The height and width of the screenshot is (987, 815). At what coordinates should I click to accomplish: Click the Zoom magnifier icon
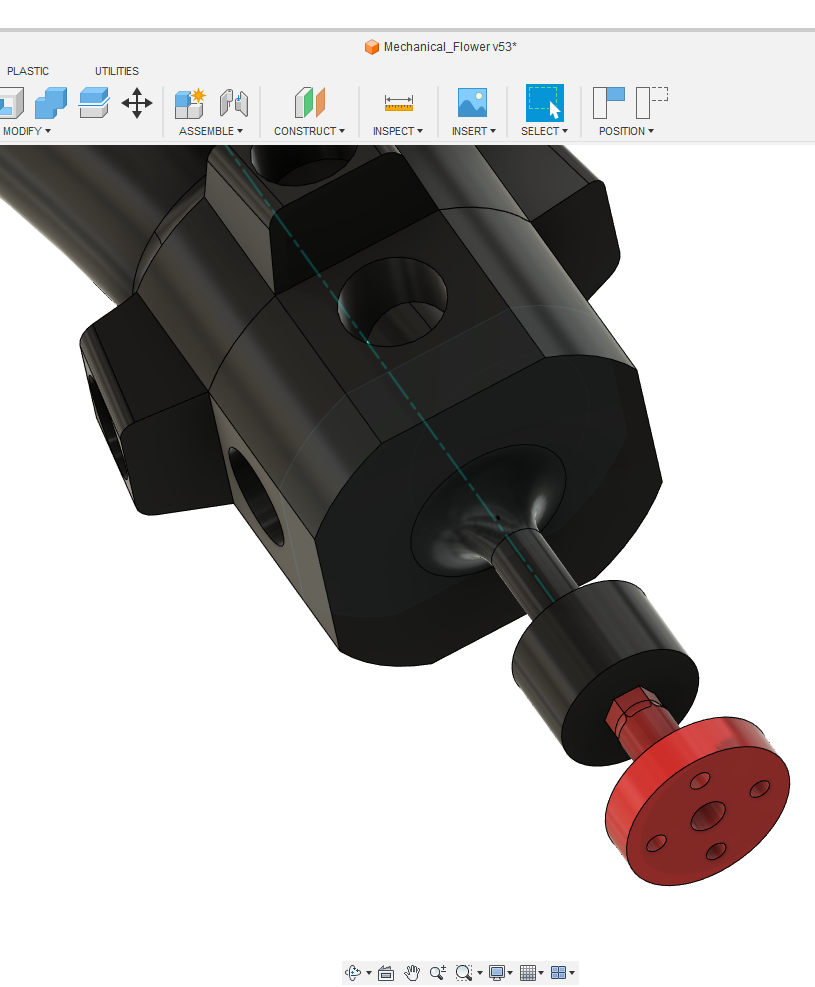pos(437,973)
